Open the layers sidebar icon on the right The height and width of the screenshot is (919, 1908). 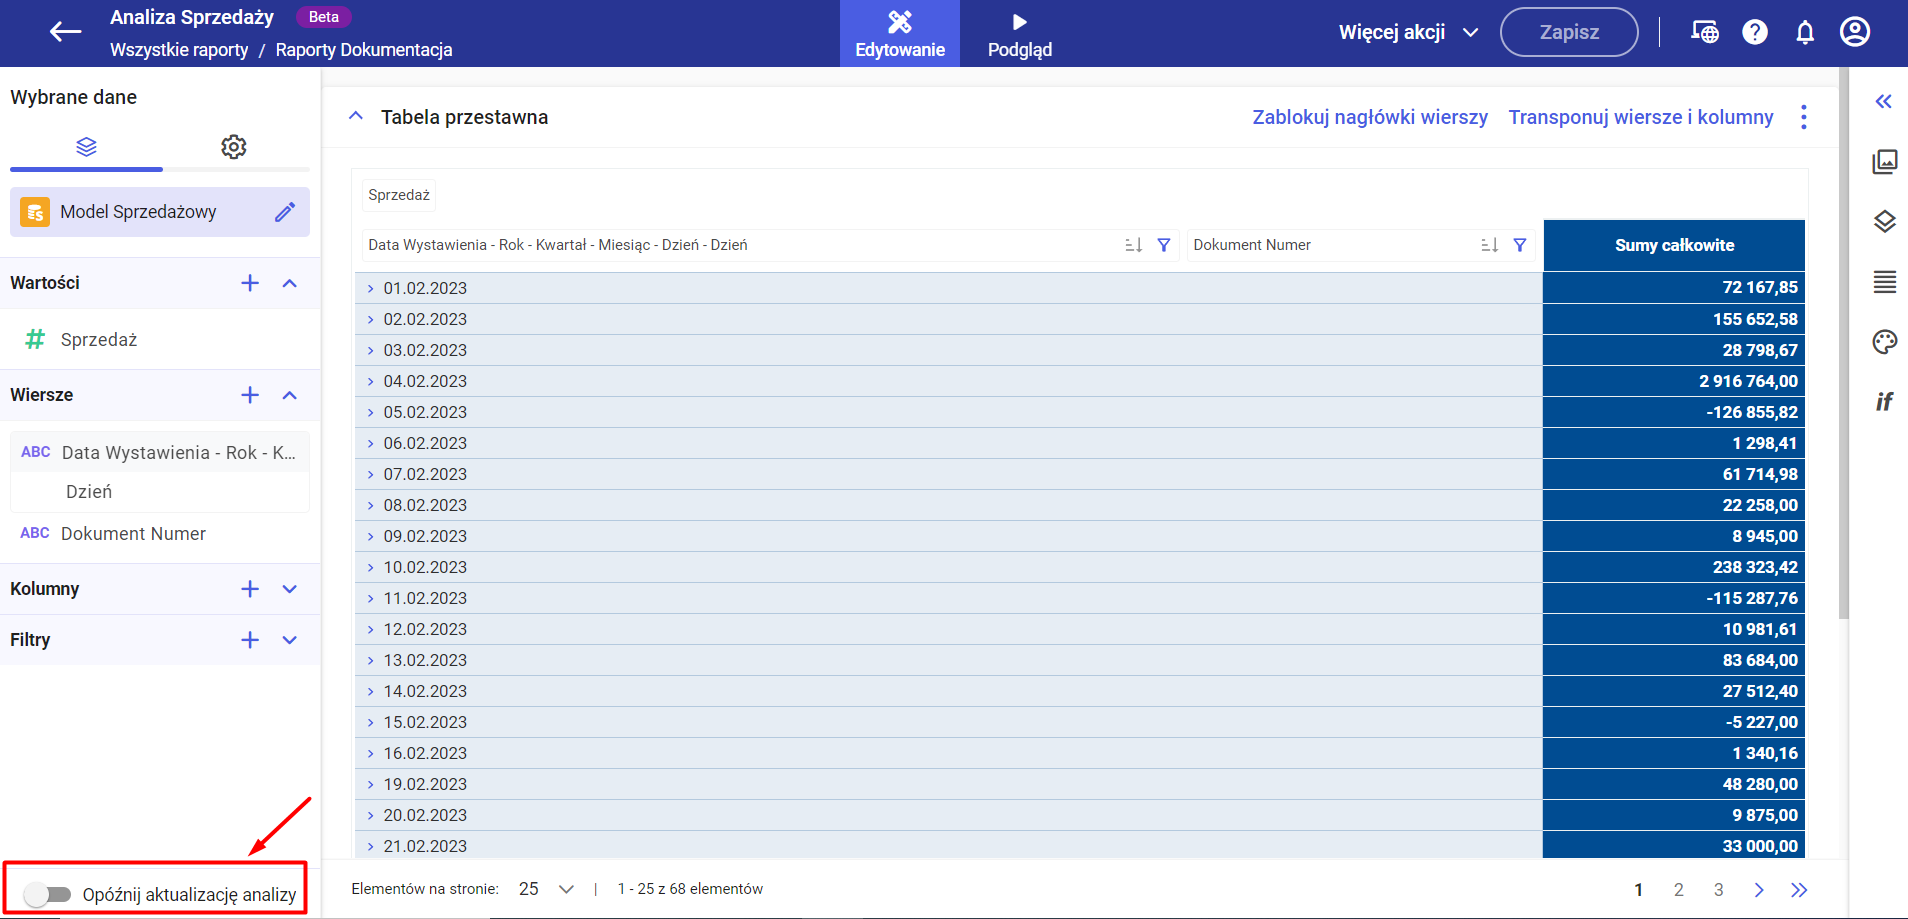[x=1885, y=222]
